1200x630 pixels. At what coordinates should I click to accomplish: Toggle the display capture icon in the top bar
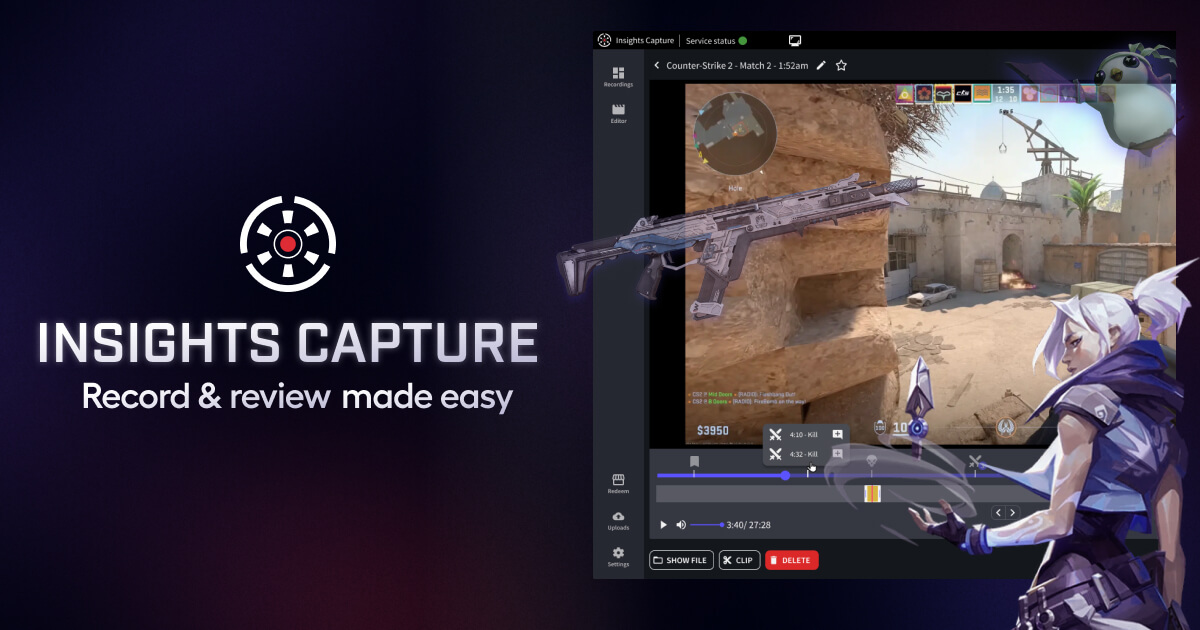794,40
